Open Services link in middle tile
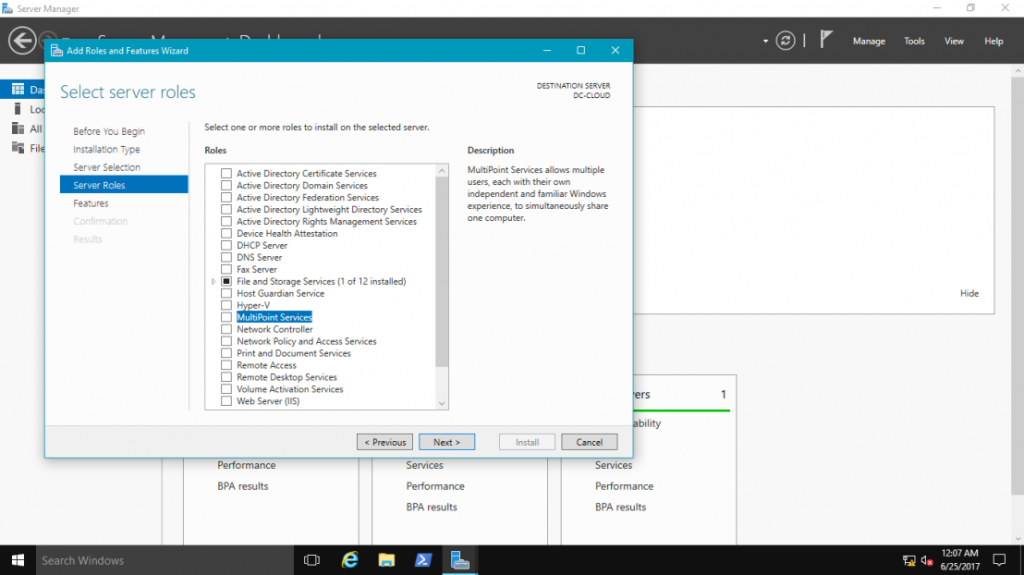 click(424, 465)
